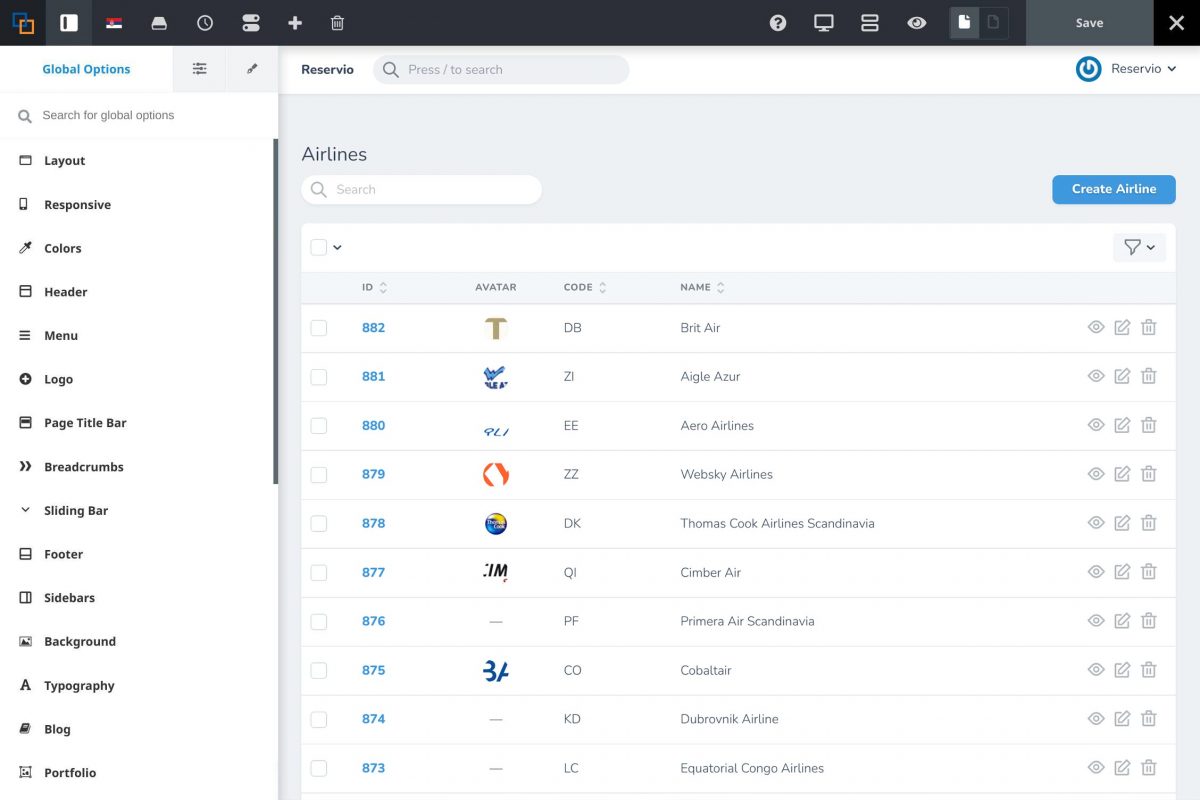Open the help question mark icon
This screenshot has height=800, width=1200.
[778, 23]
